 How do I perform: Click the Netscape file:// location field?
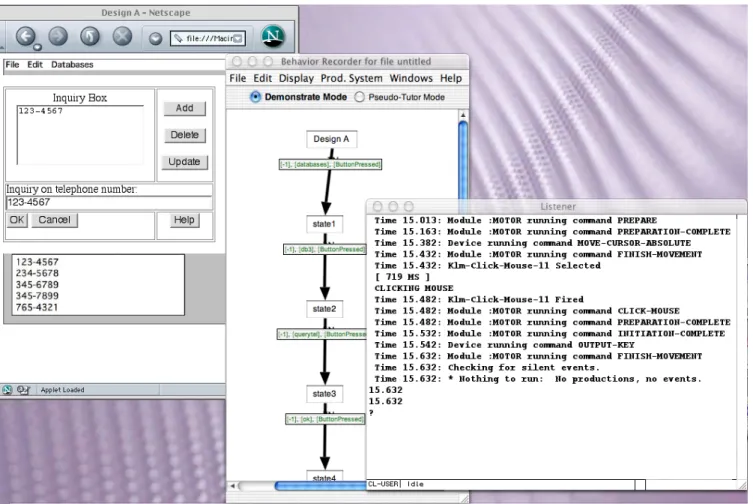pyautogui.click(x=208, y=38)
